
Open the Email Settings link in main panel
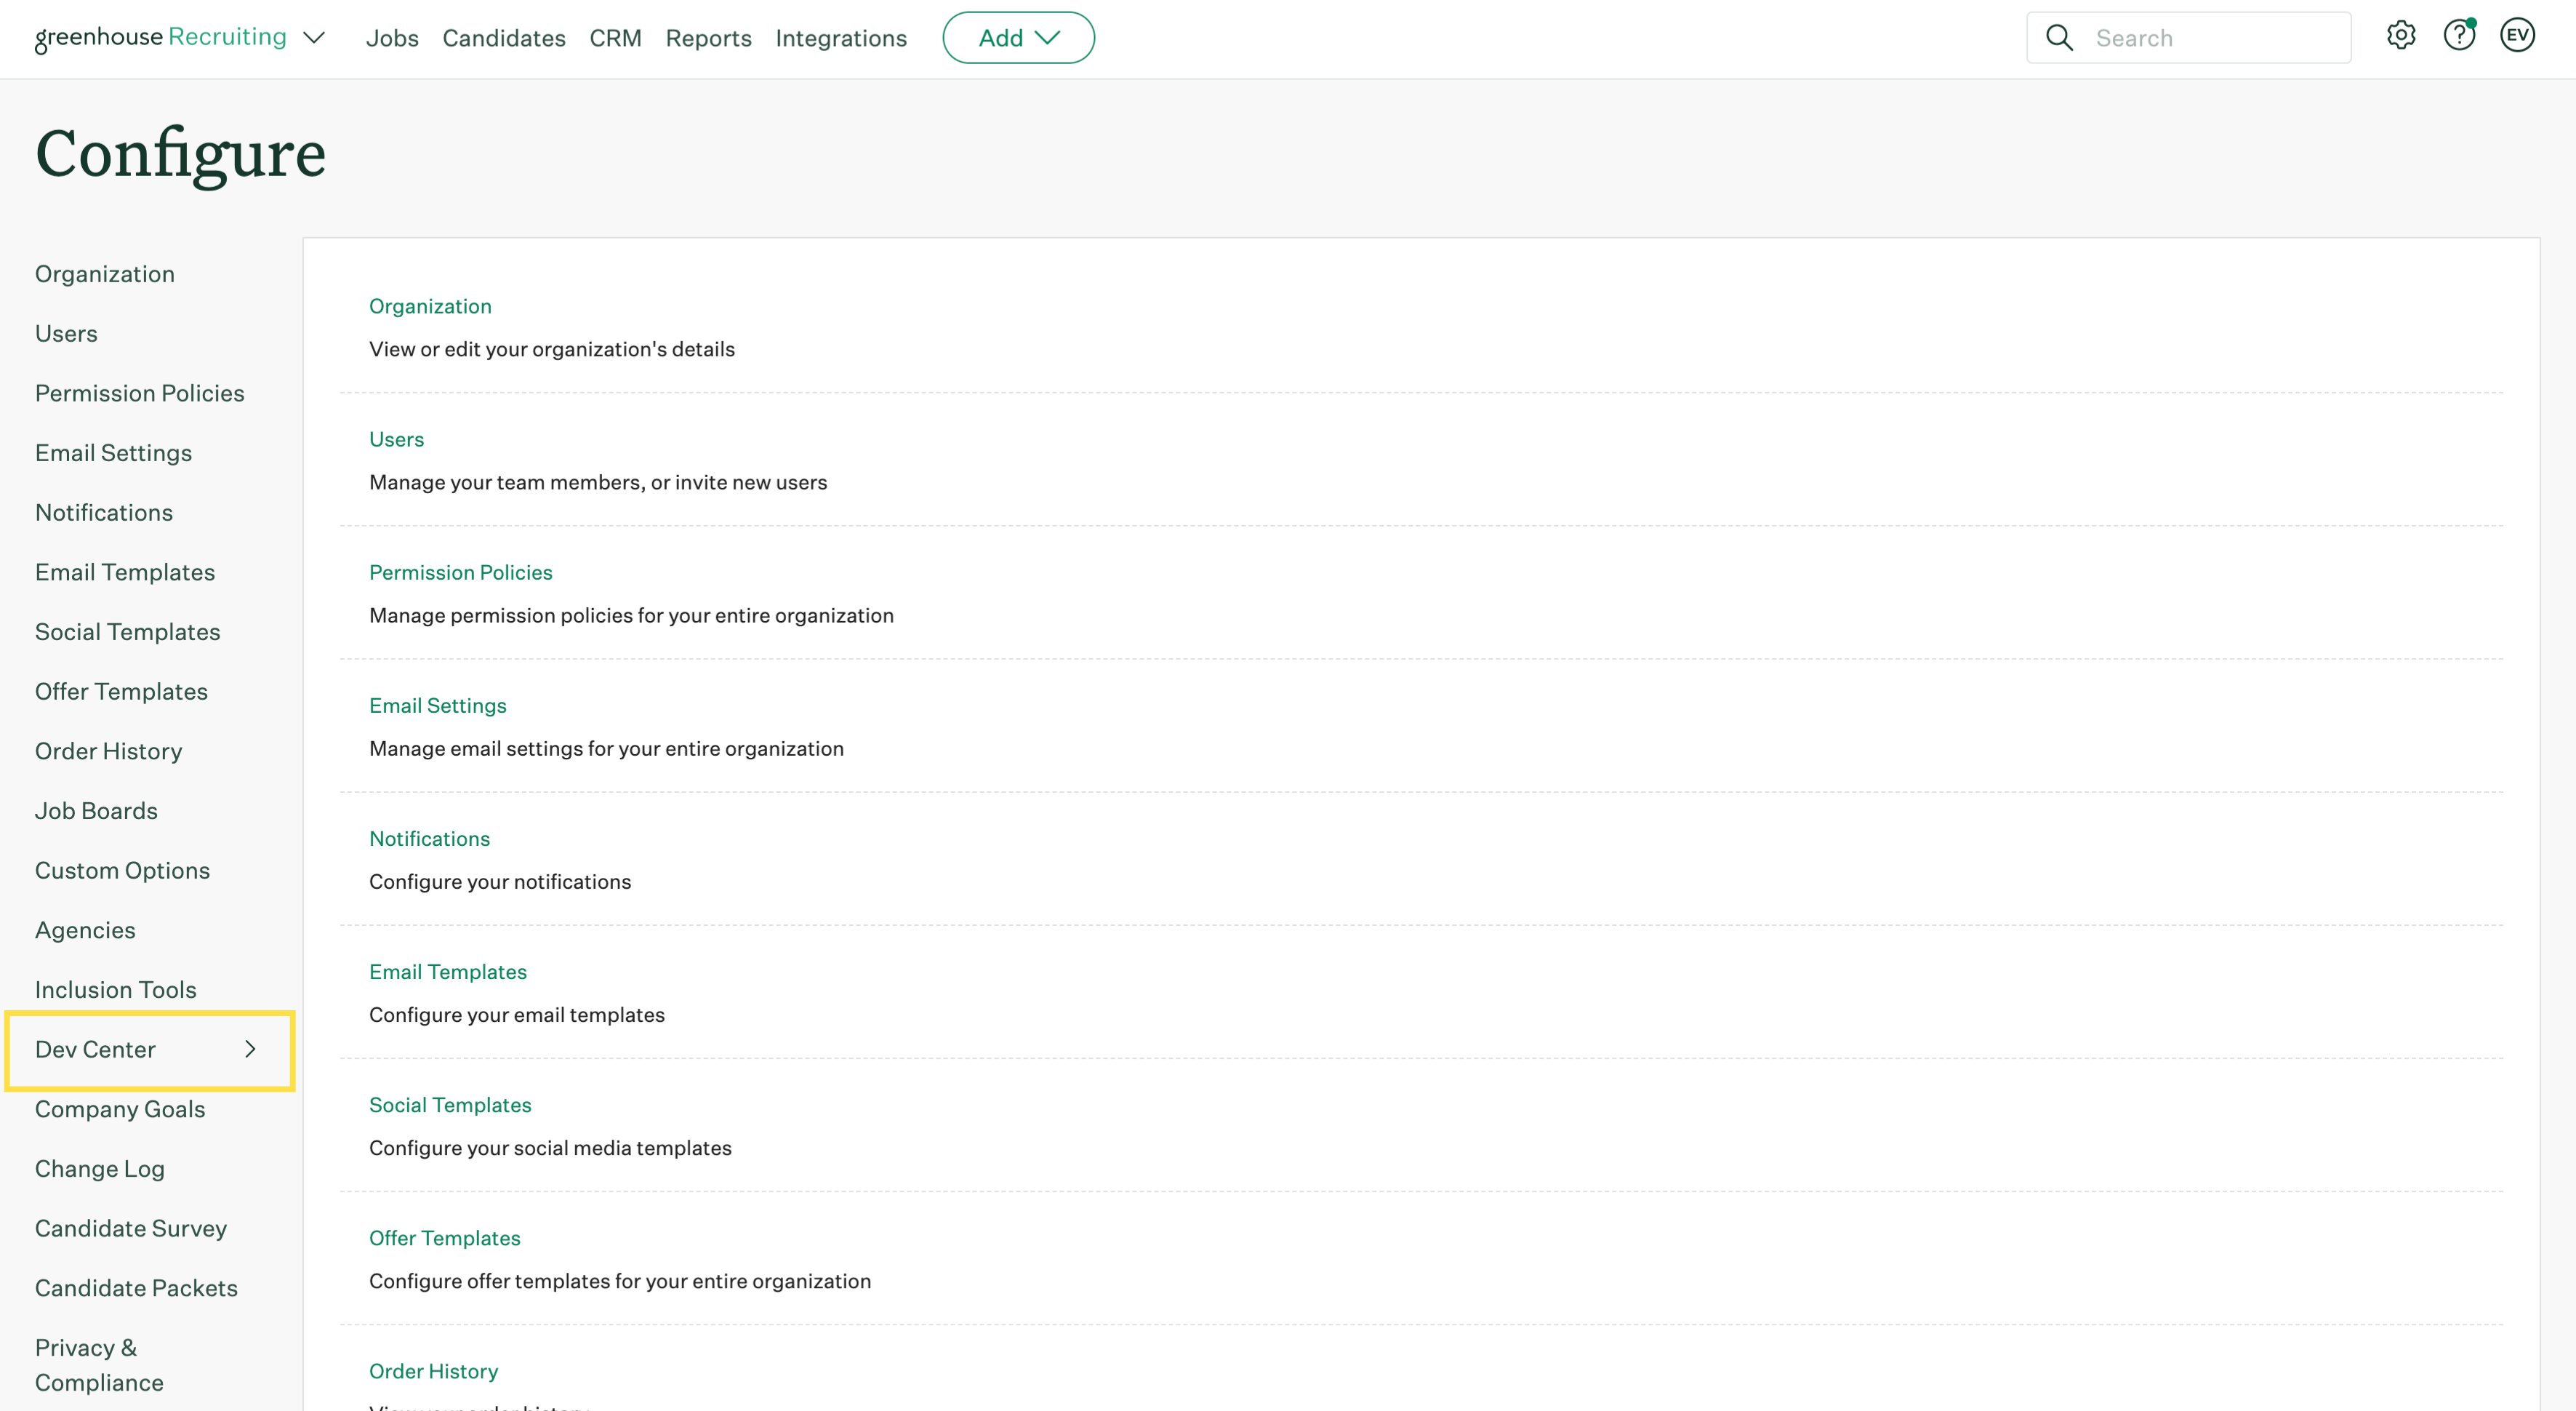coord(437,705)
